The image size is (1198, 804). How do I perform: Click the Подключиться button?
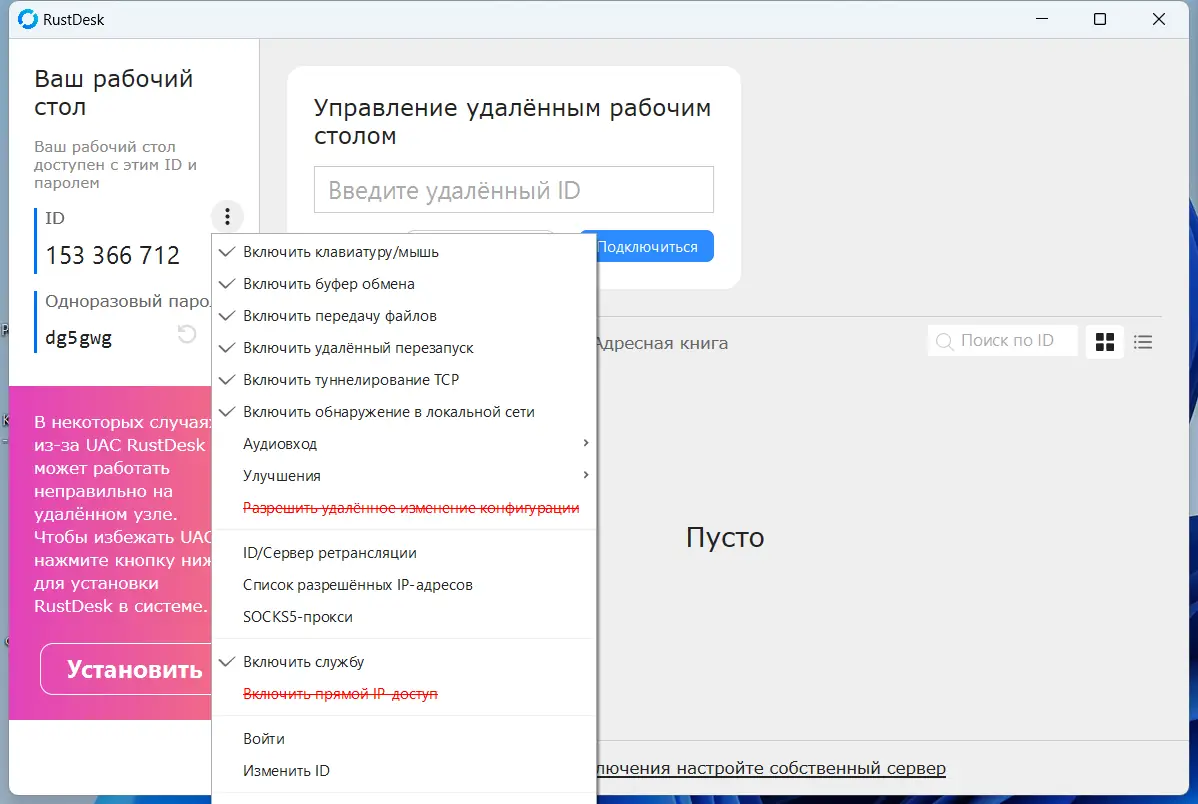654,247
